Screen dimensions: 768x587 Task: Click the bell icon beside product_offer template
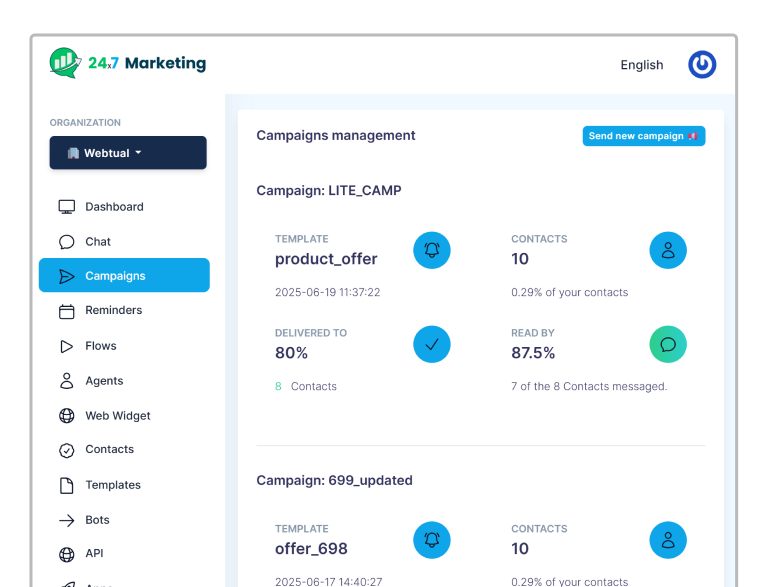pos(432,250)
